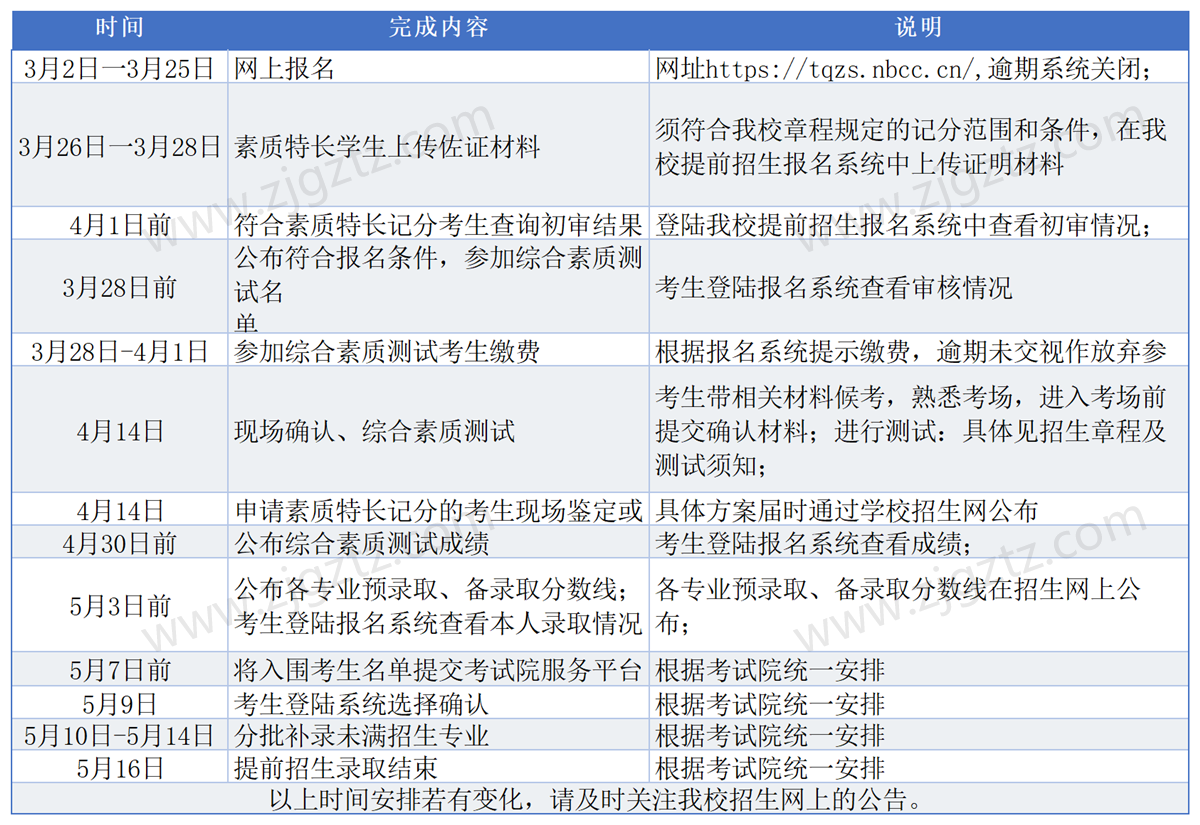Click the 完成内容 column header

[440, 28]
